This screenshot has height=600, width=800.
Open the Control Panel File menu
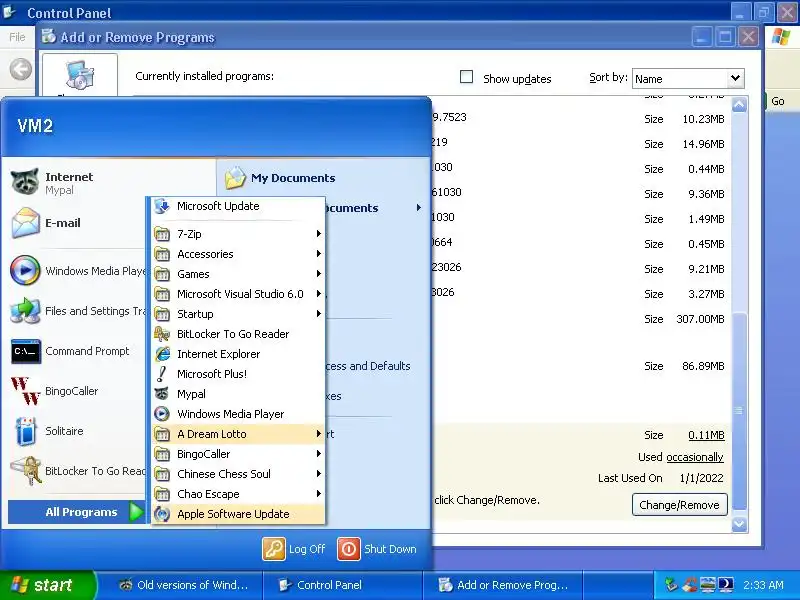point(17,37)
